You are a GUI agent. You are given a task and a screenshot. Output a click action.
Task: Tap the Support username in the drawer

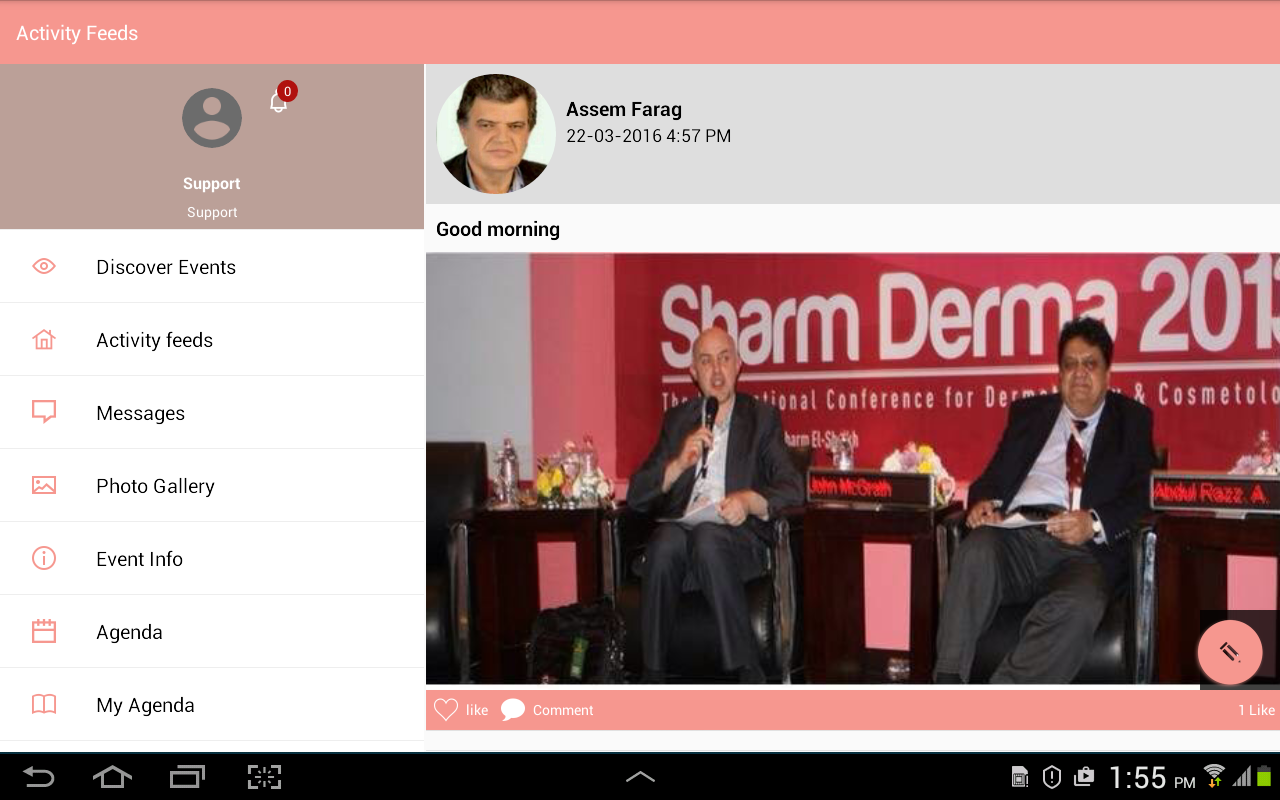(212, 184)
